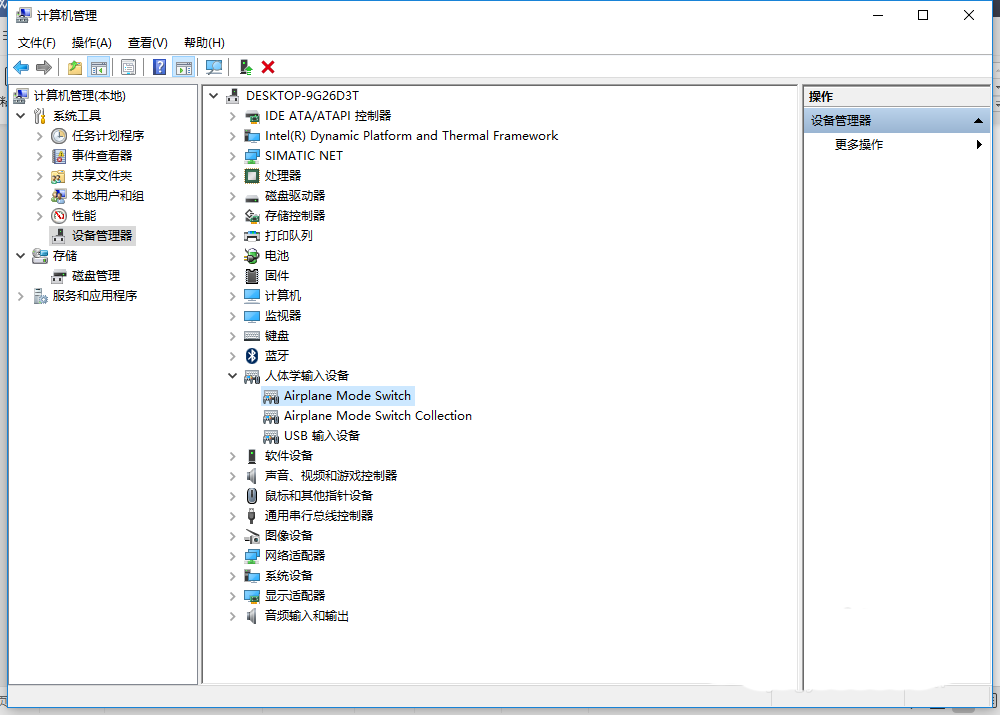Select the Bluetooth 蓝牙 icon
Viewport: 1000px width, 715px height.
tap(252, 356)
